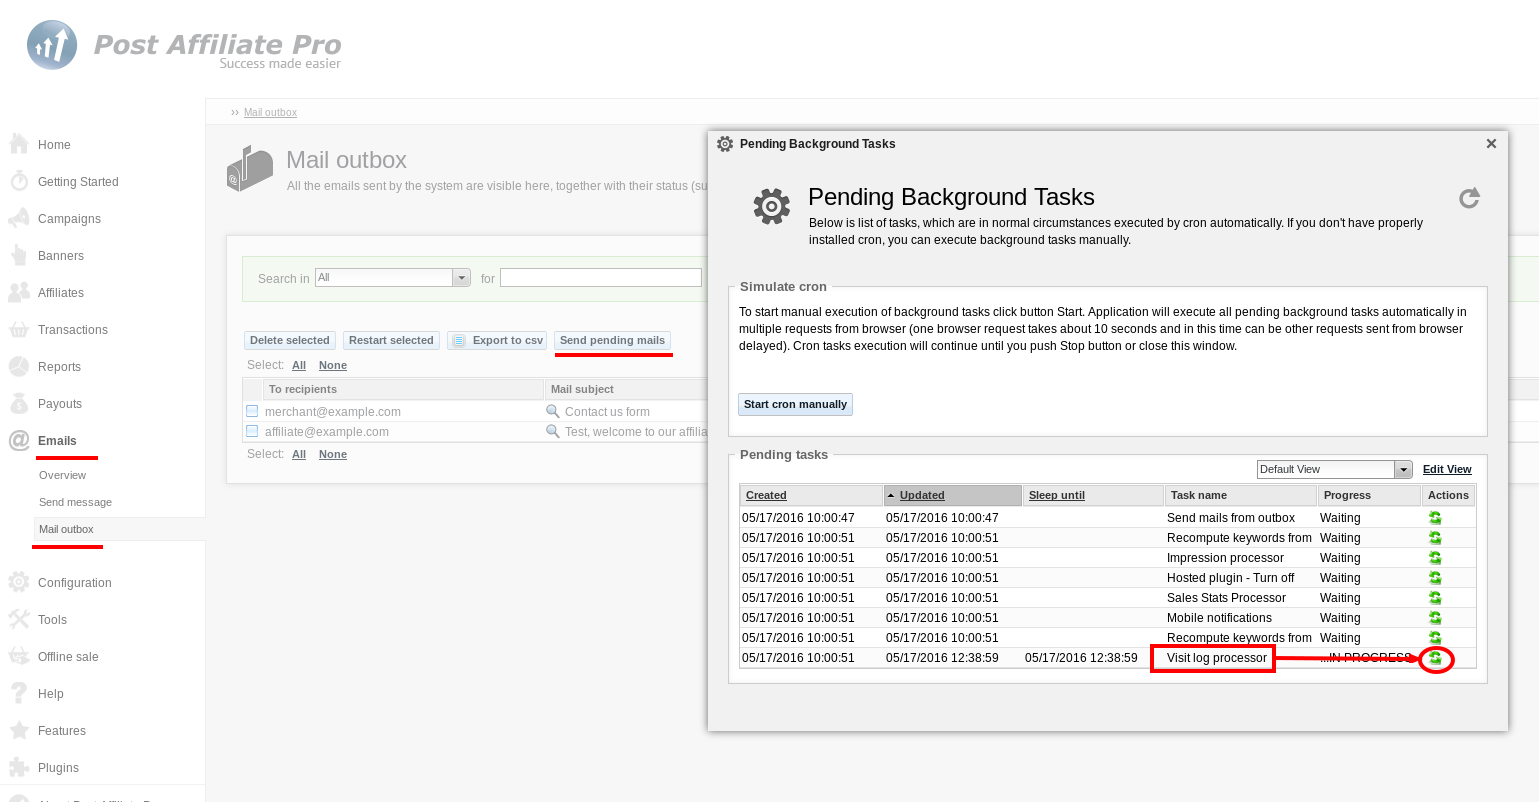Open Campaigns in the sidebar
Viewport: 1539px width, 802px height.
(69, 219)
